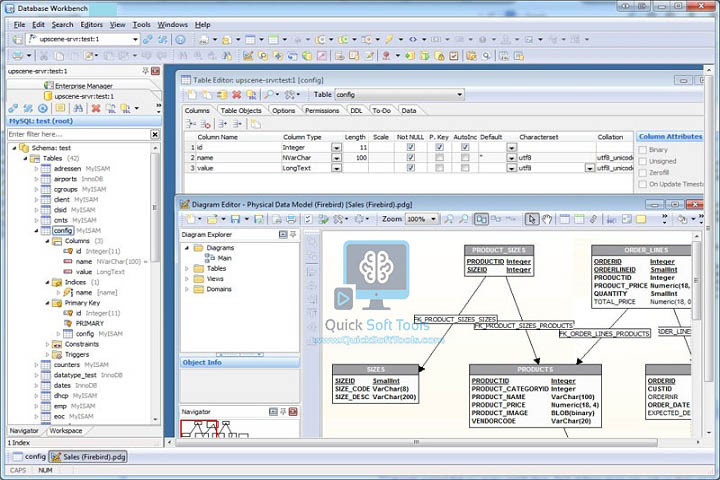Open the Zoom 100% dropdown
This screenshot has width=720, height=480.
click(x=433, y=219)
